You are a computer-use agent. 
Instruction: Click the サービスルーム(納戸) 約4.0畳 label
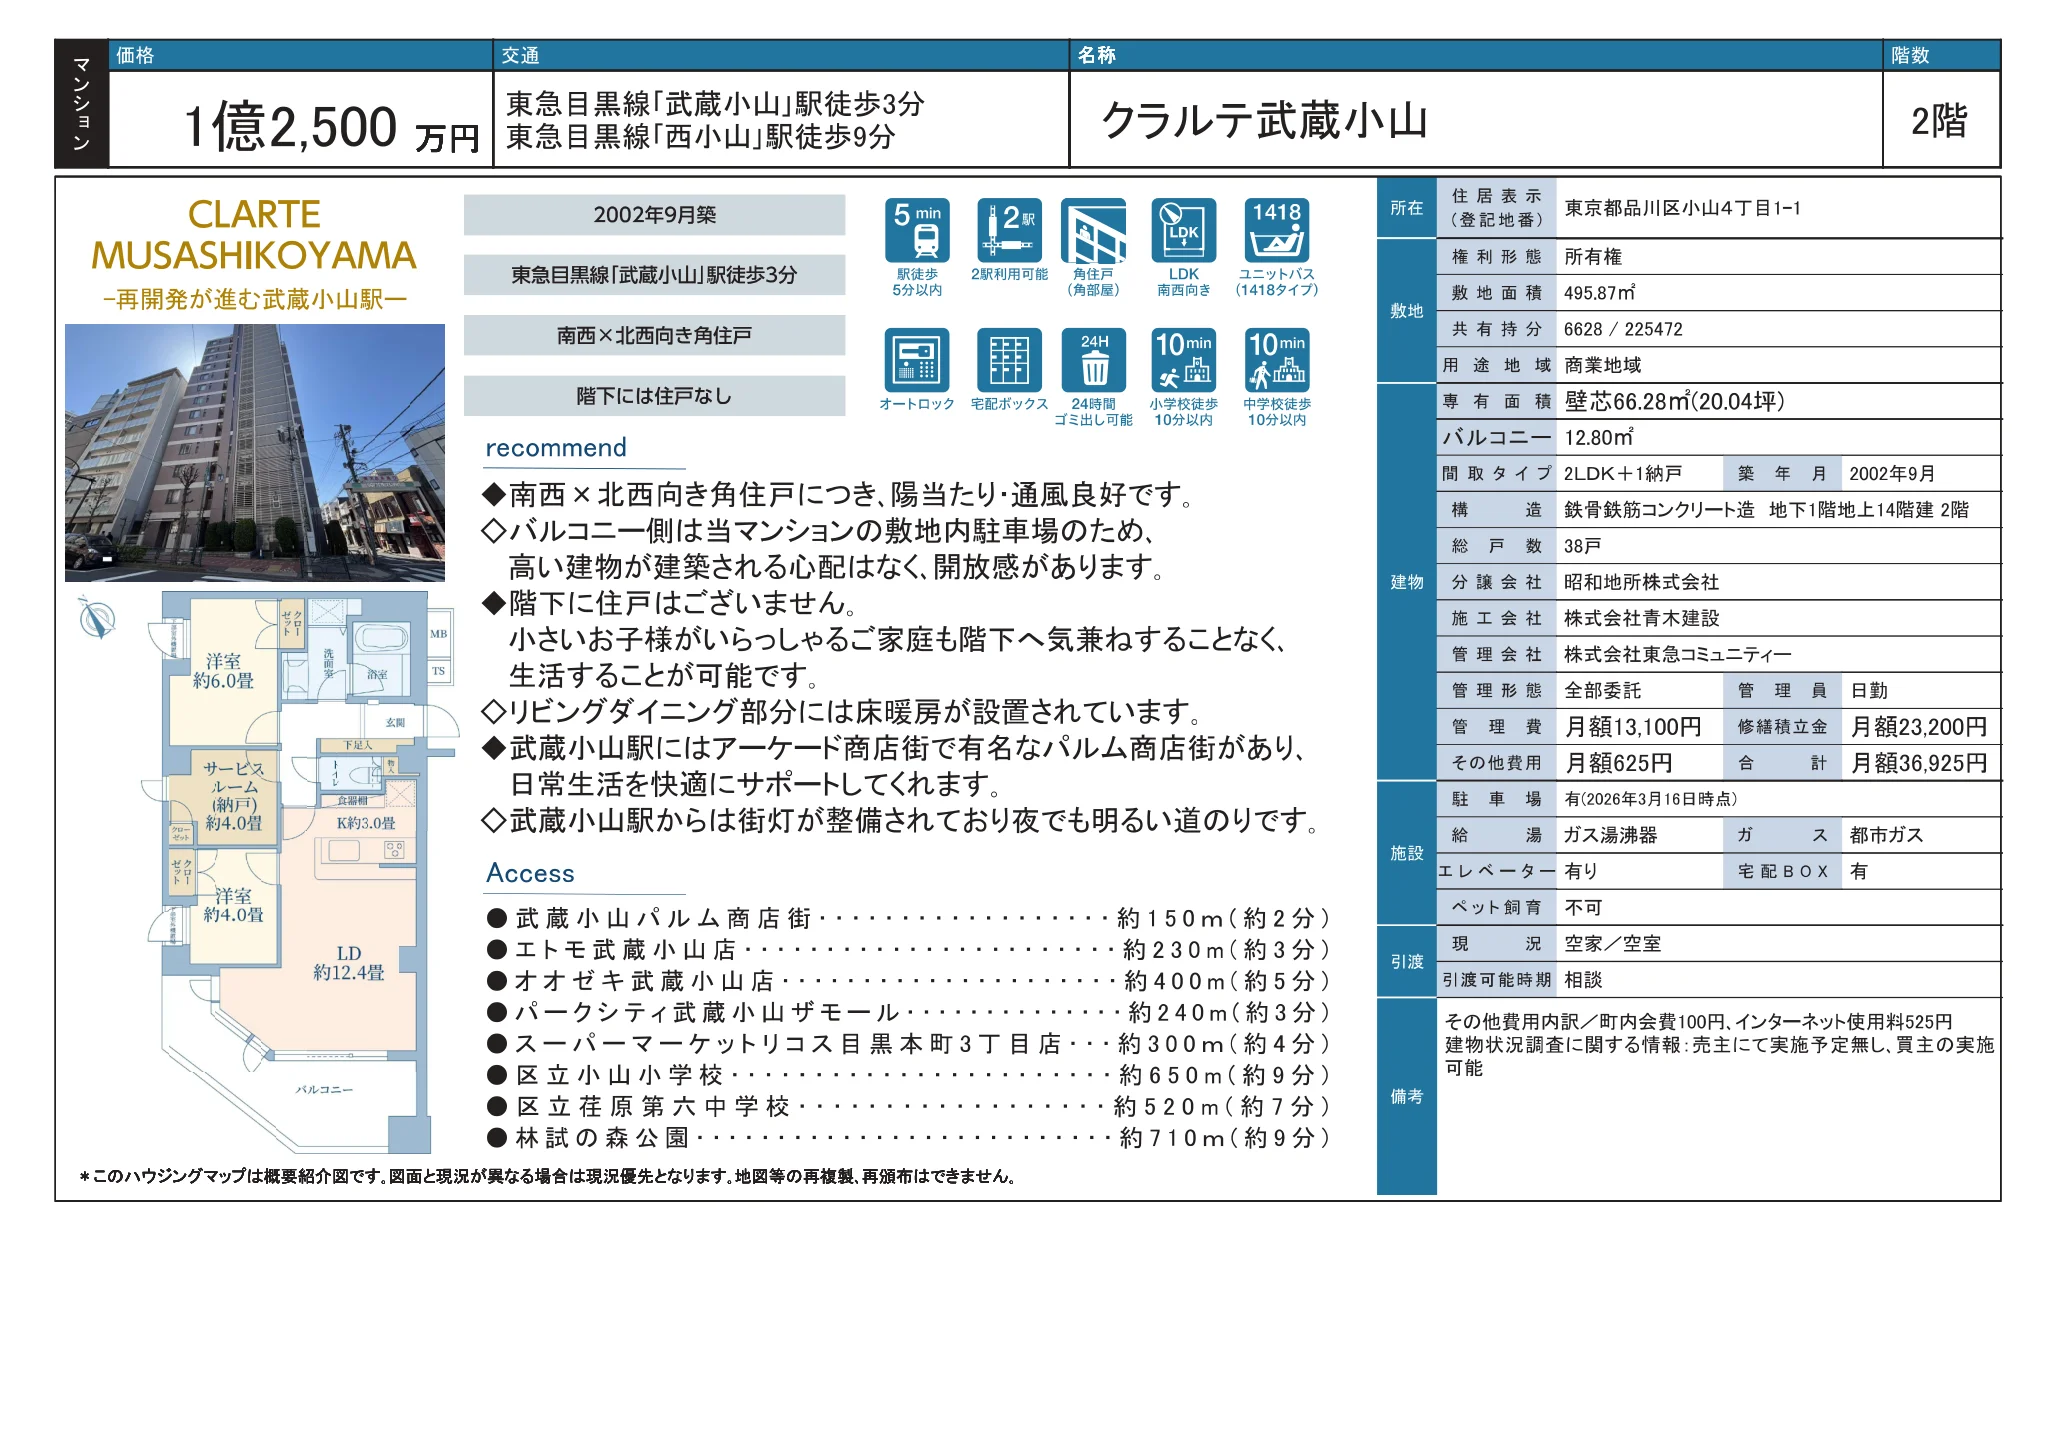(x=233, y=796)
